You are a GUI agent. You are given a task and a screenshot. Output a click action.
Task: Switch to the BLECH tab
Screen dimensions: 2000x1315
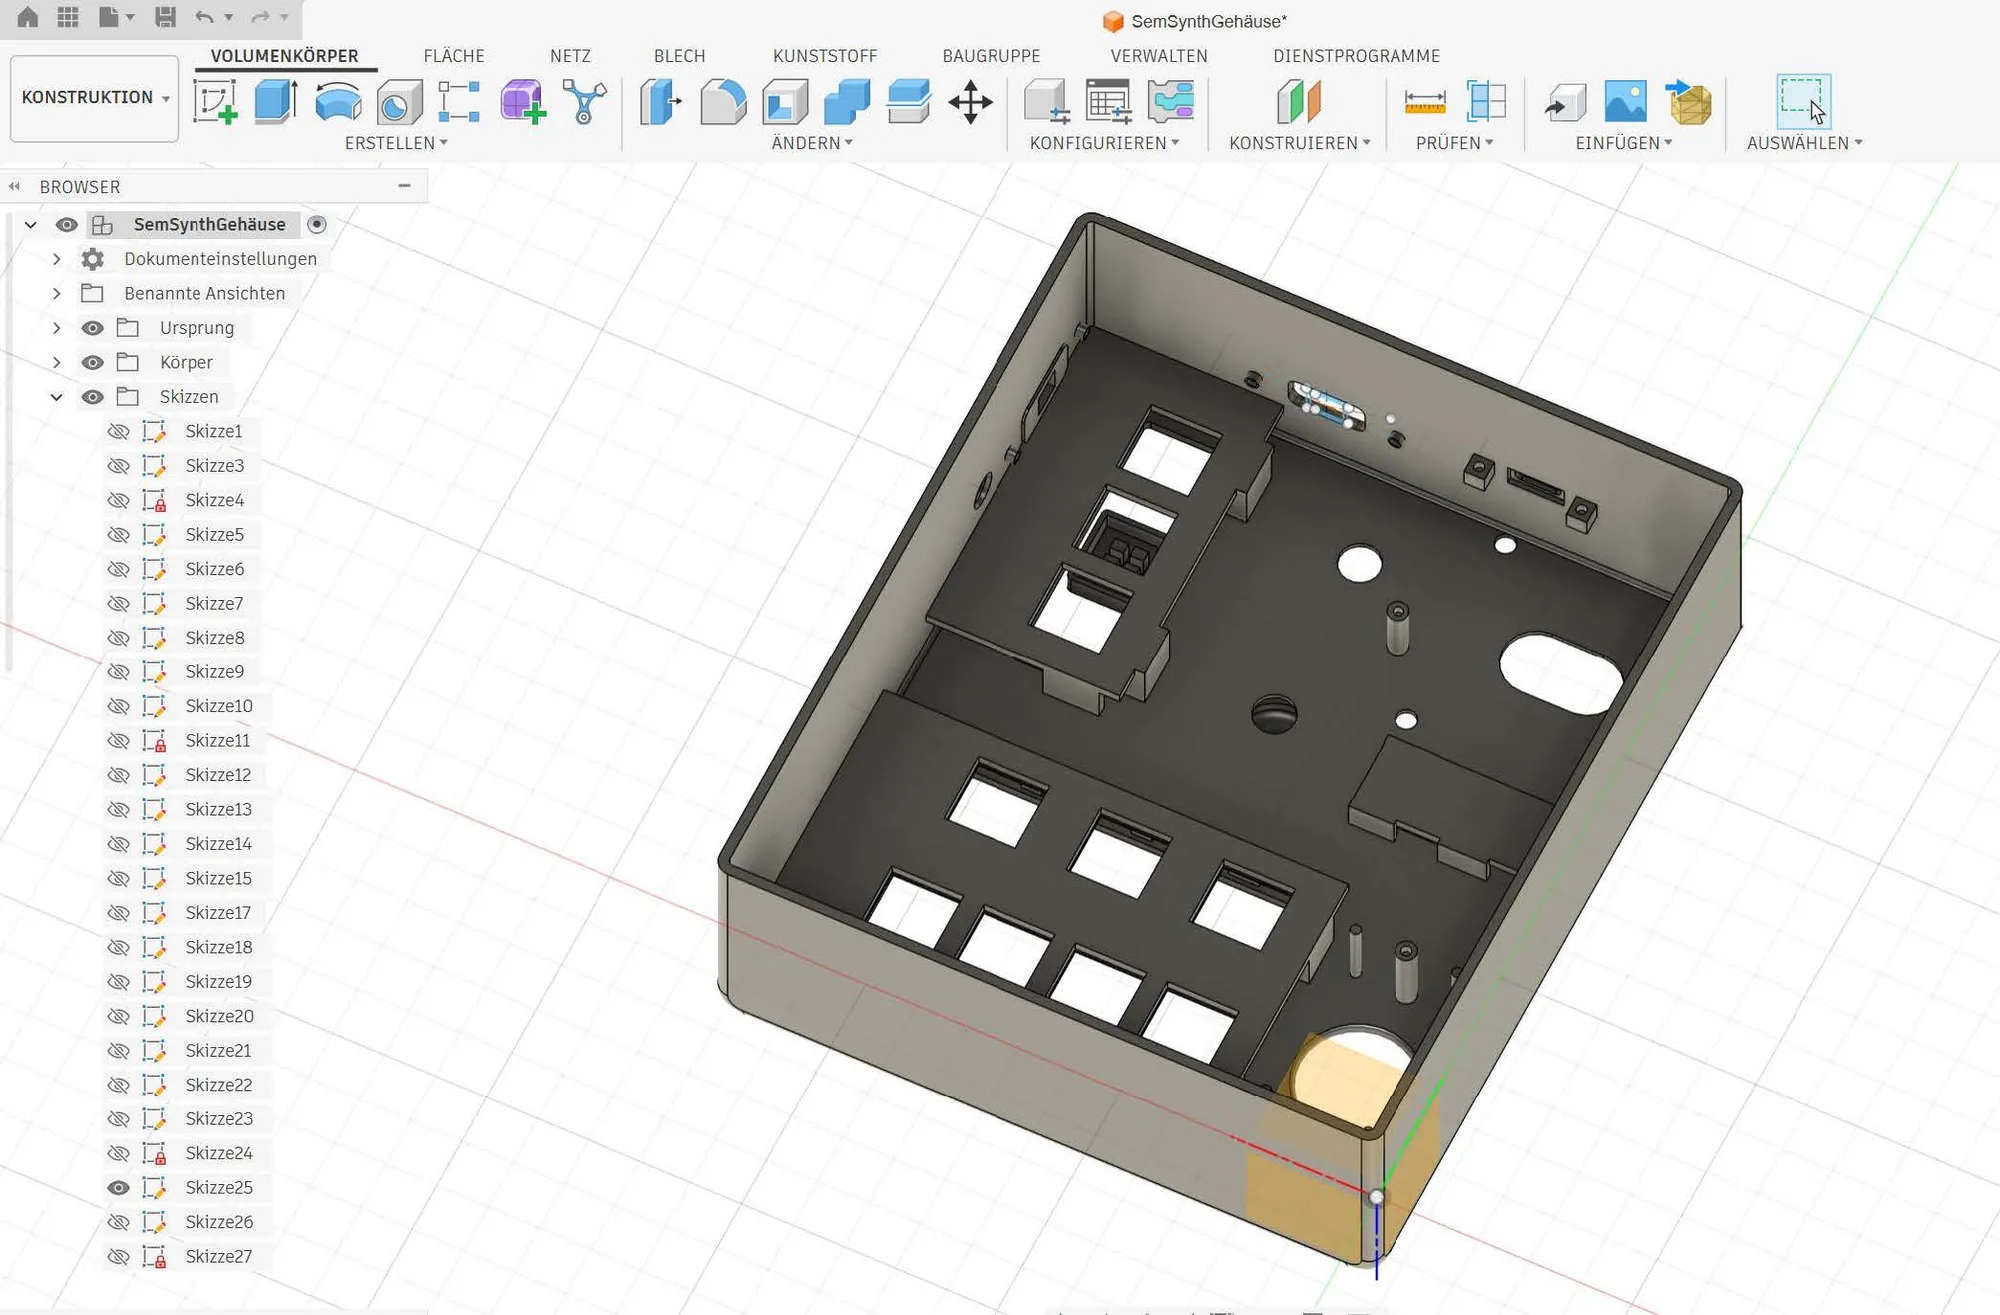click(680, 56)
